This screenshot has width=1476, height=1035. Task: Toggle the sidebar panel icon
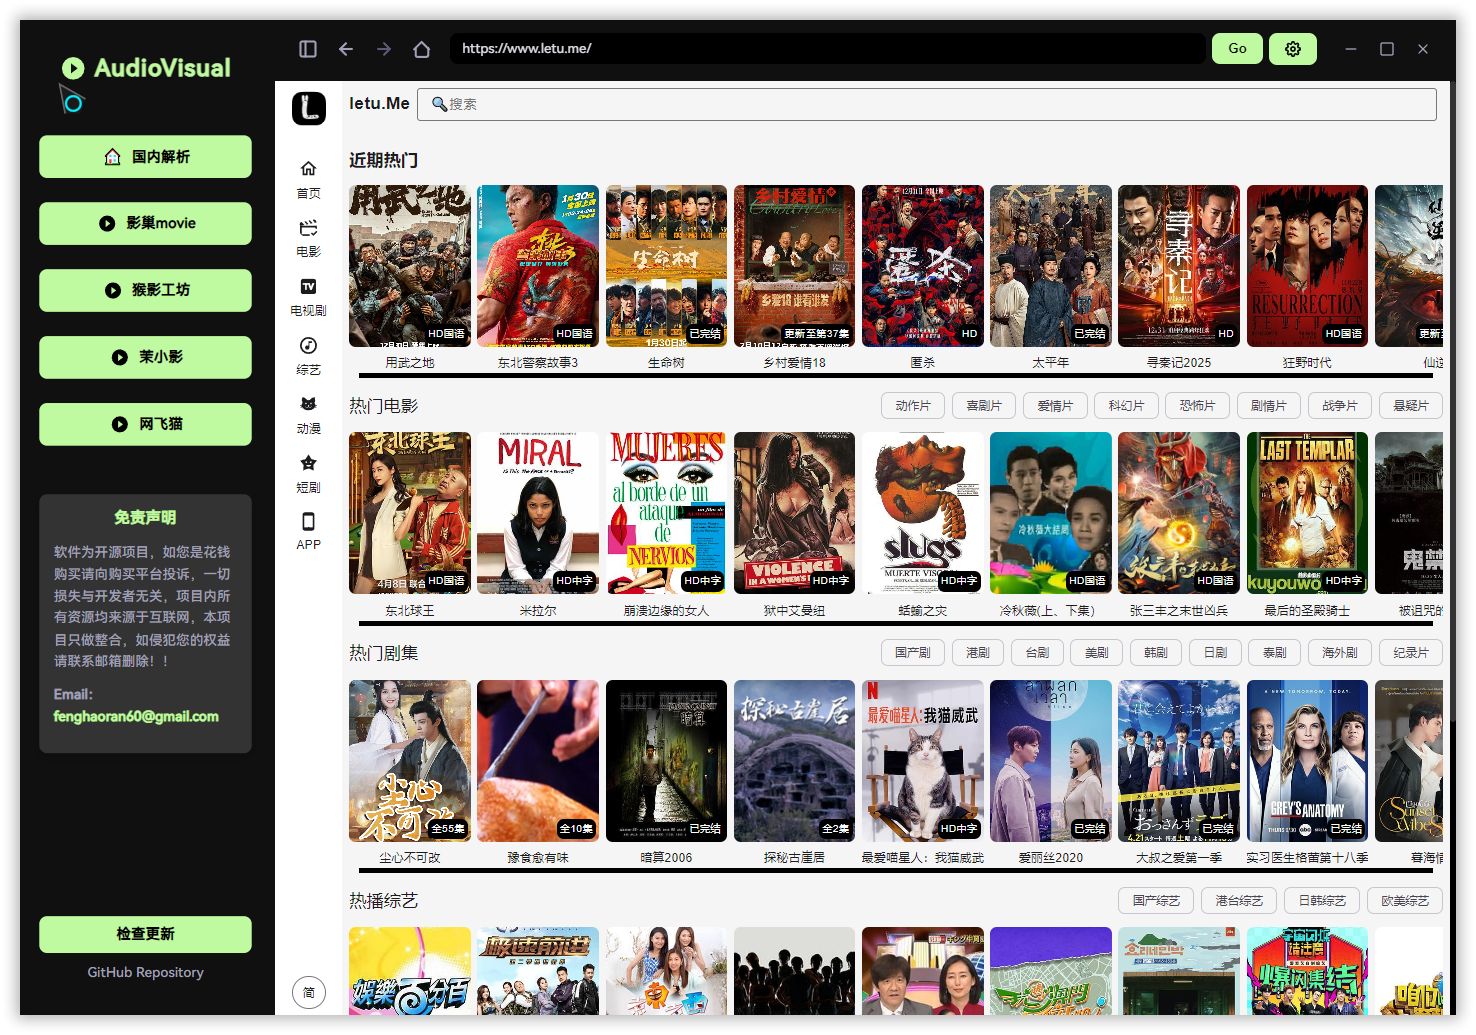click(x=308, y=49)
